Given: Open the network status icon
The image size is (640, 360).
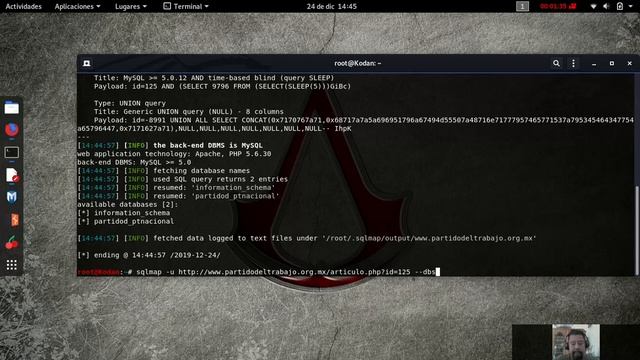Looking at the screenshot, I should (x=593, y=6).
